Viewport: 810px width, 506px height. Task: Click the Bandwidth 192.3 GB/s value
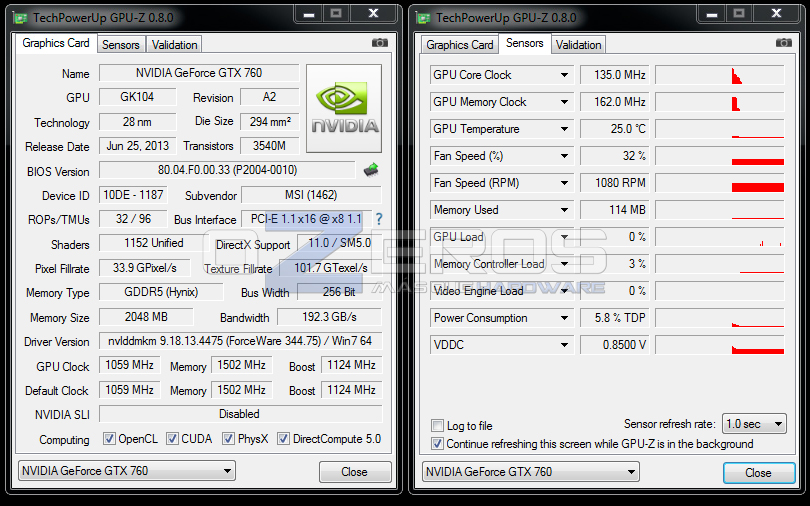point(330,317)
